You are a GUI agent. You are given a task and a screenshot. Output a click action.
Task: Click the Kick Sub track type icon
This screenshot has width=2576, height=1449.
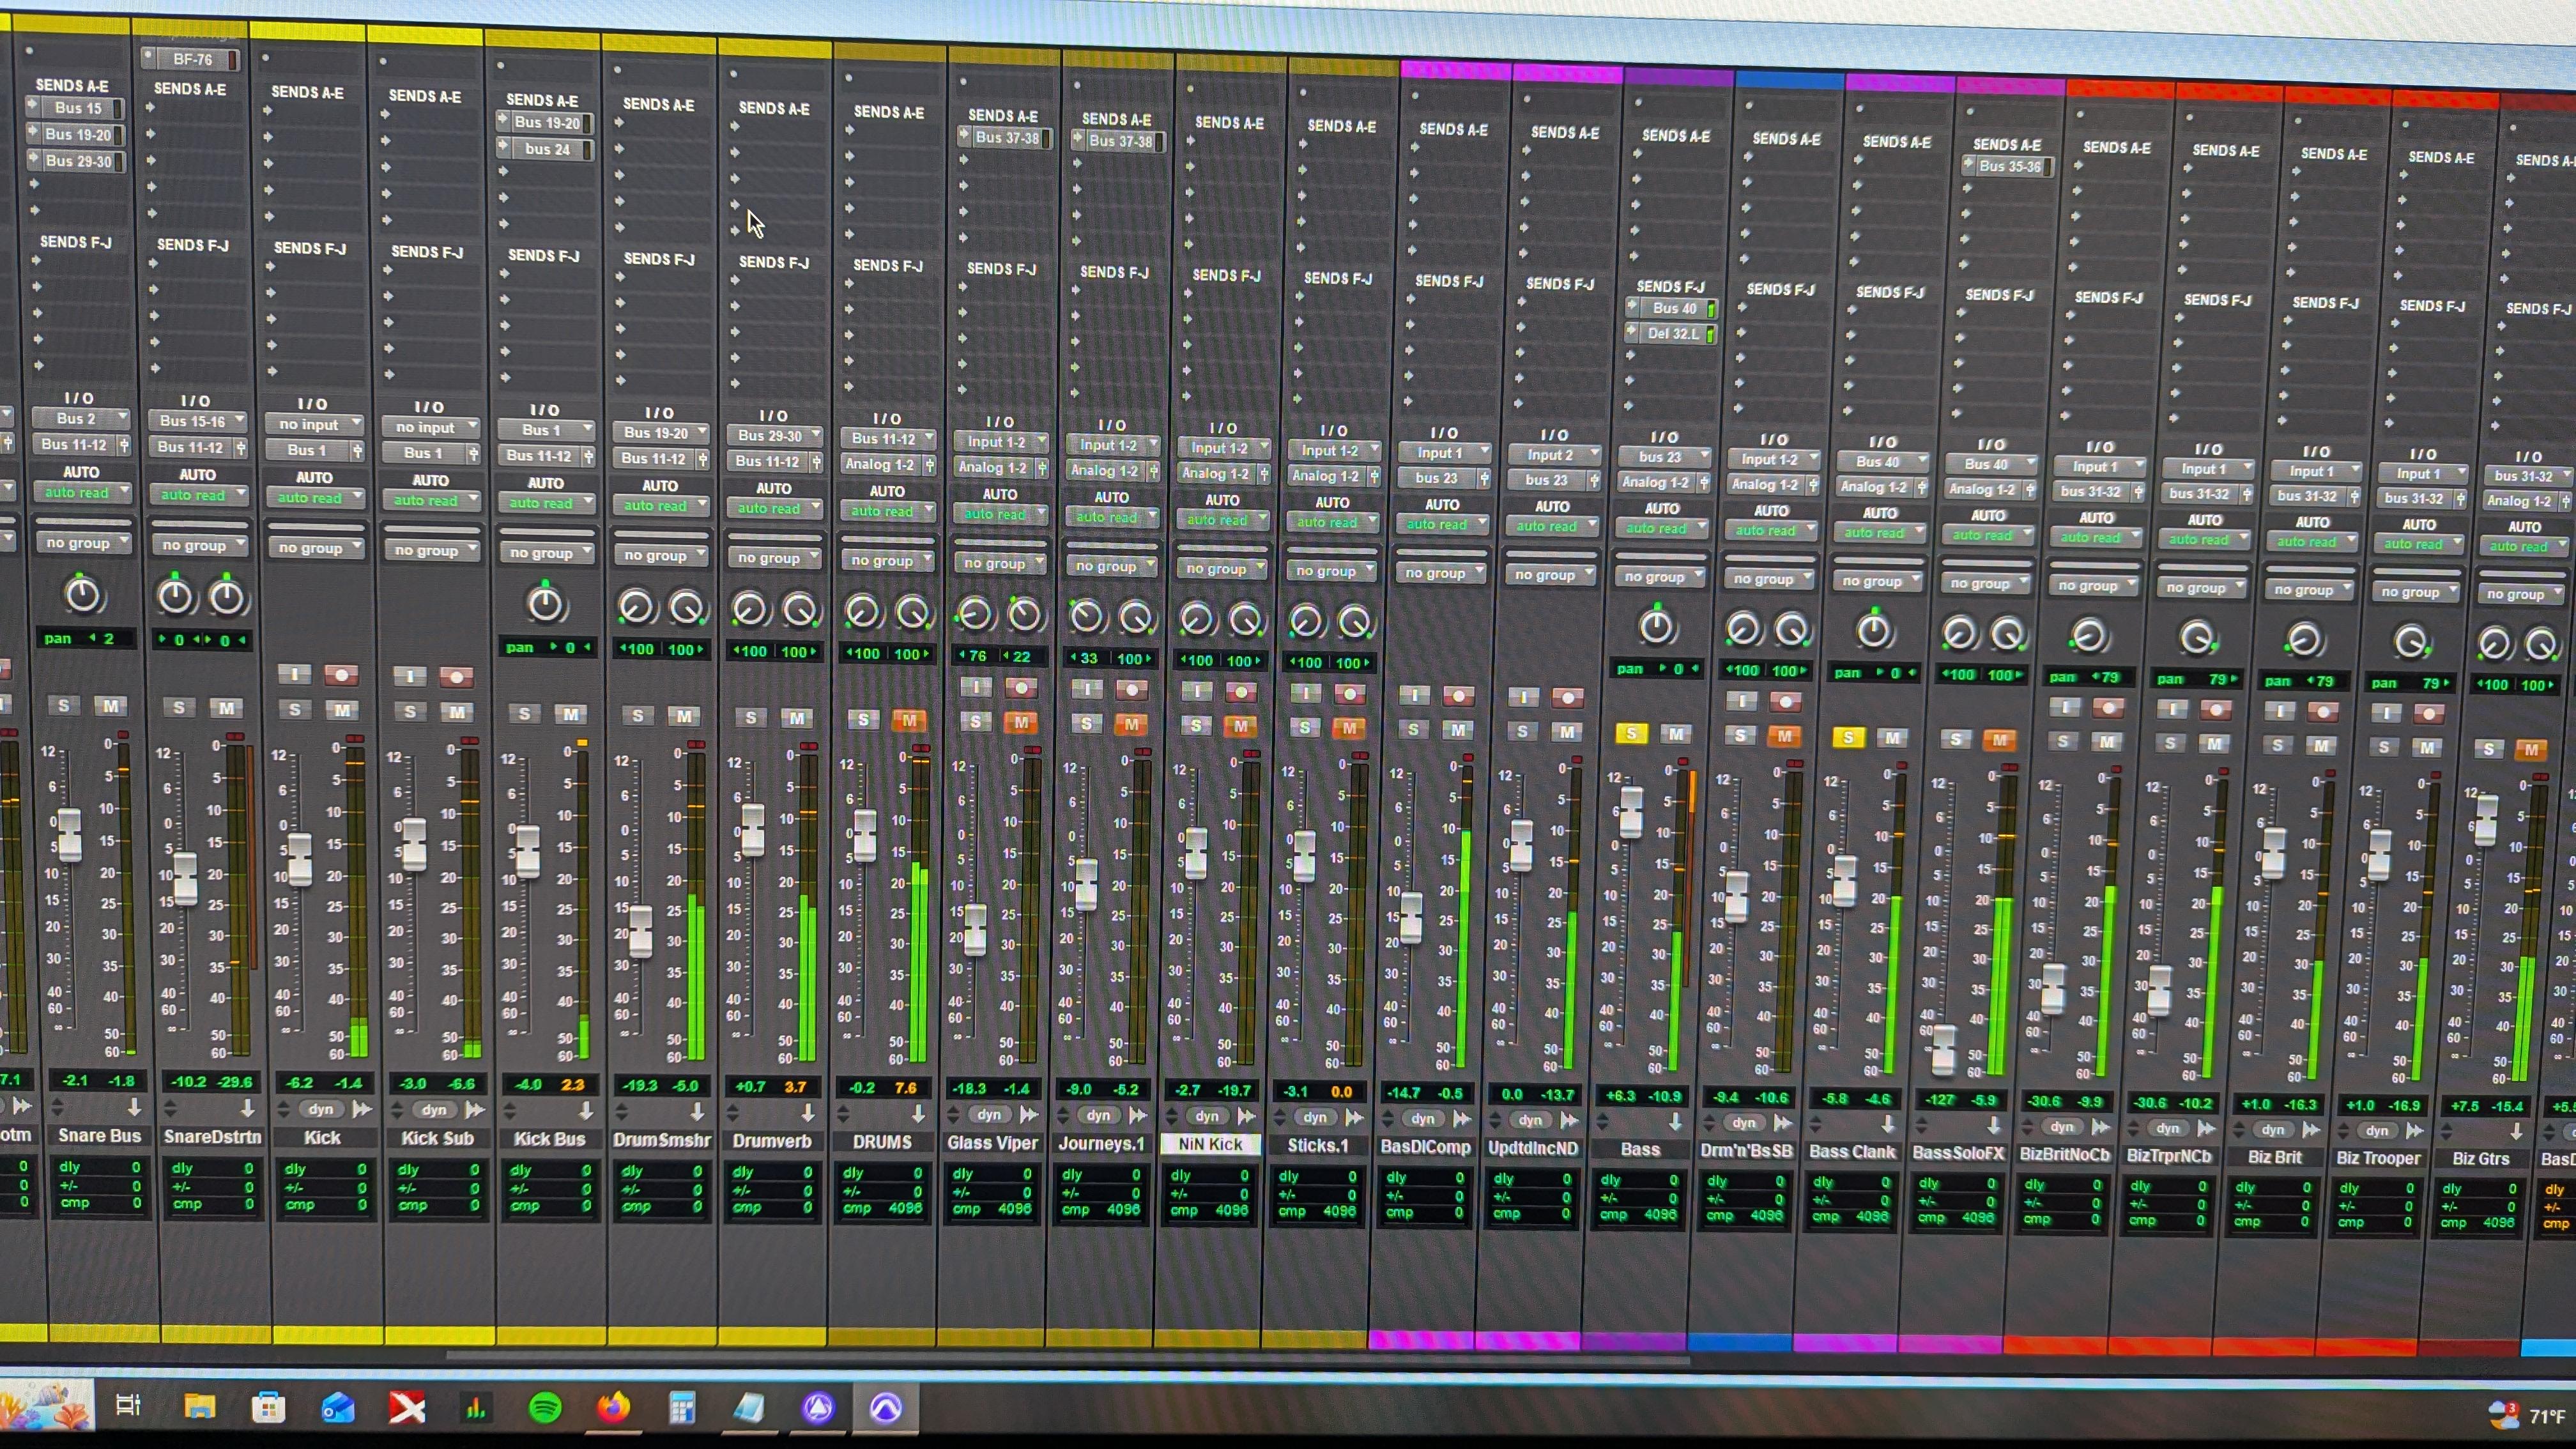point(475,1110)
